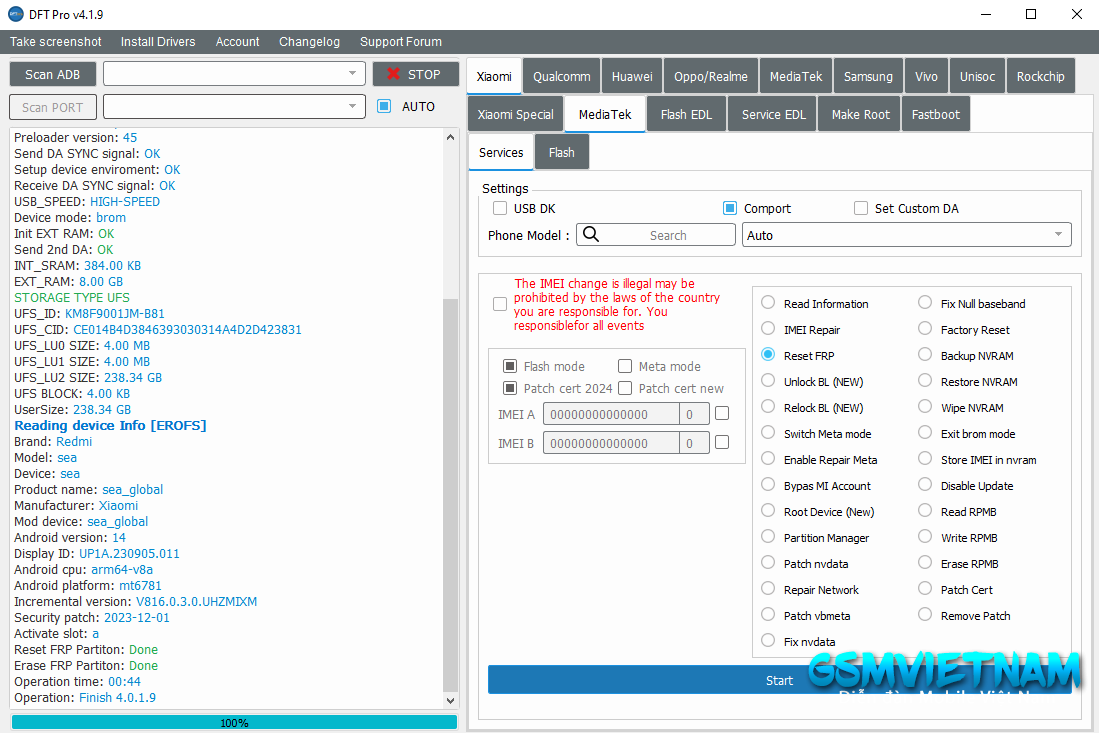This screenshot has width=1099, height=733.
Task: Open the Make Root tab
Action: coord(860,114)
